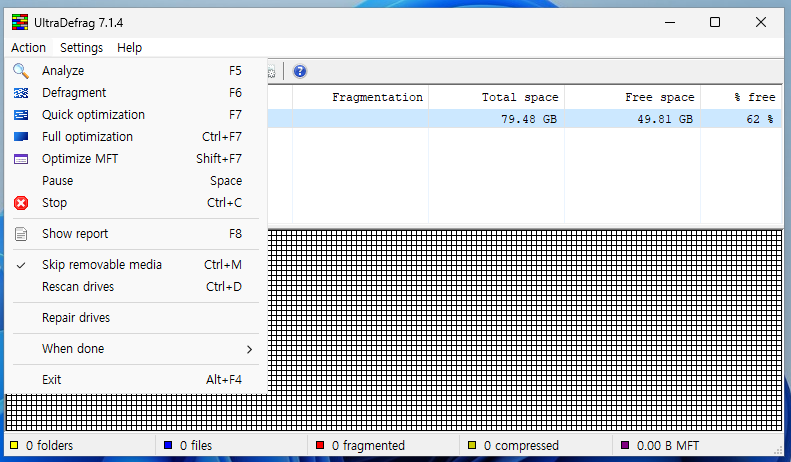
Task: Click the Ctrl+D shortcut beside Rescan drives
Action: pyautogui.click(x=223, y=286)
